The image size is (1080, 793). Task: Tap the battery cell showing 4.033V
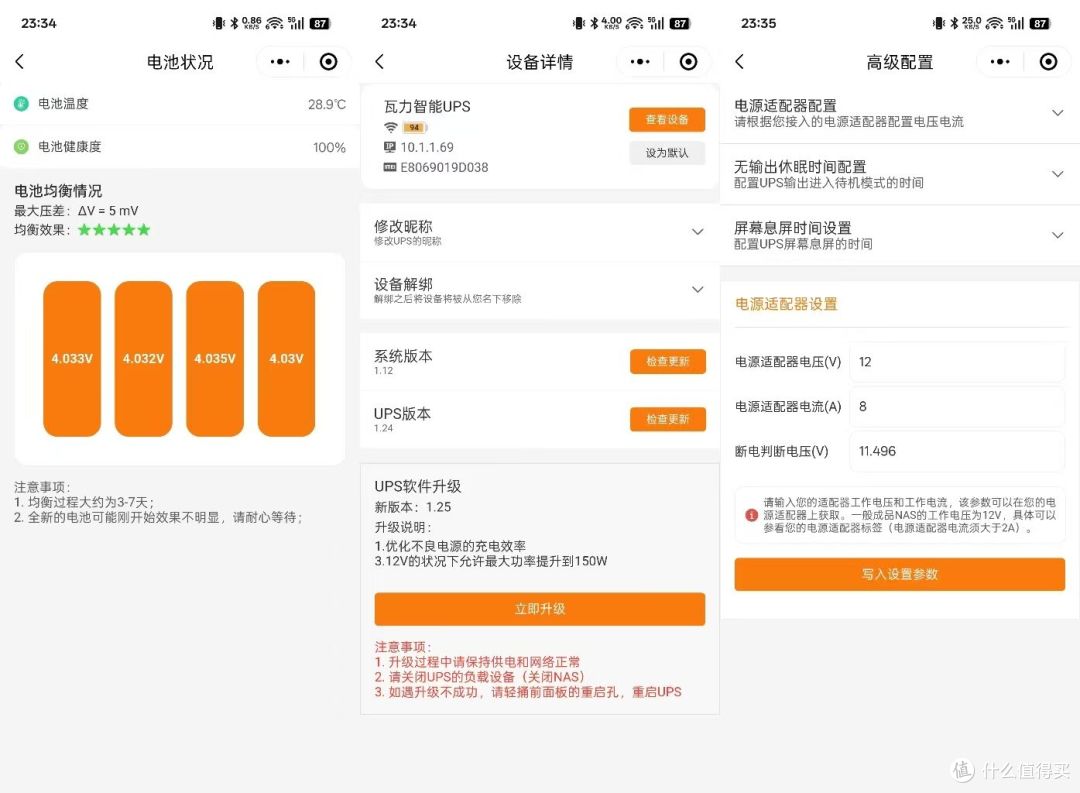(72, 359)
